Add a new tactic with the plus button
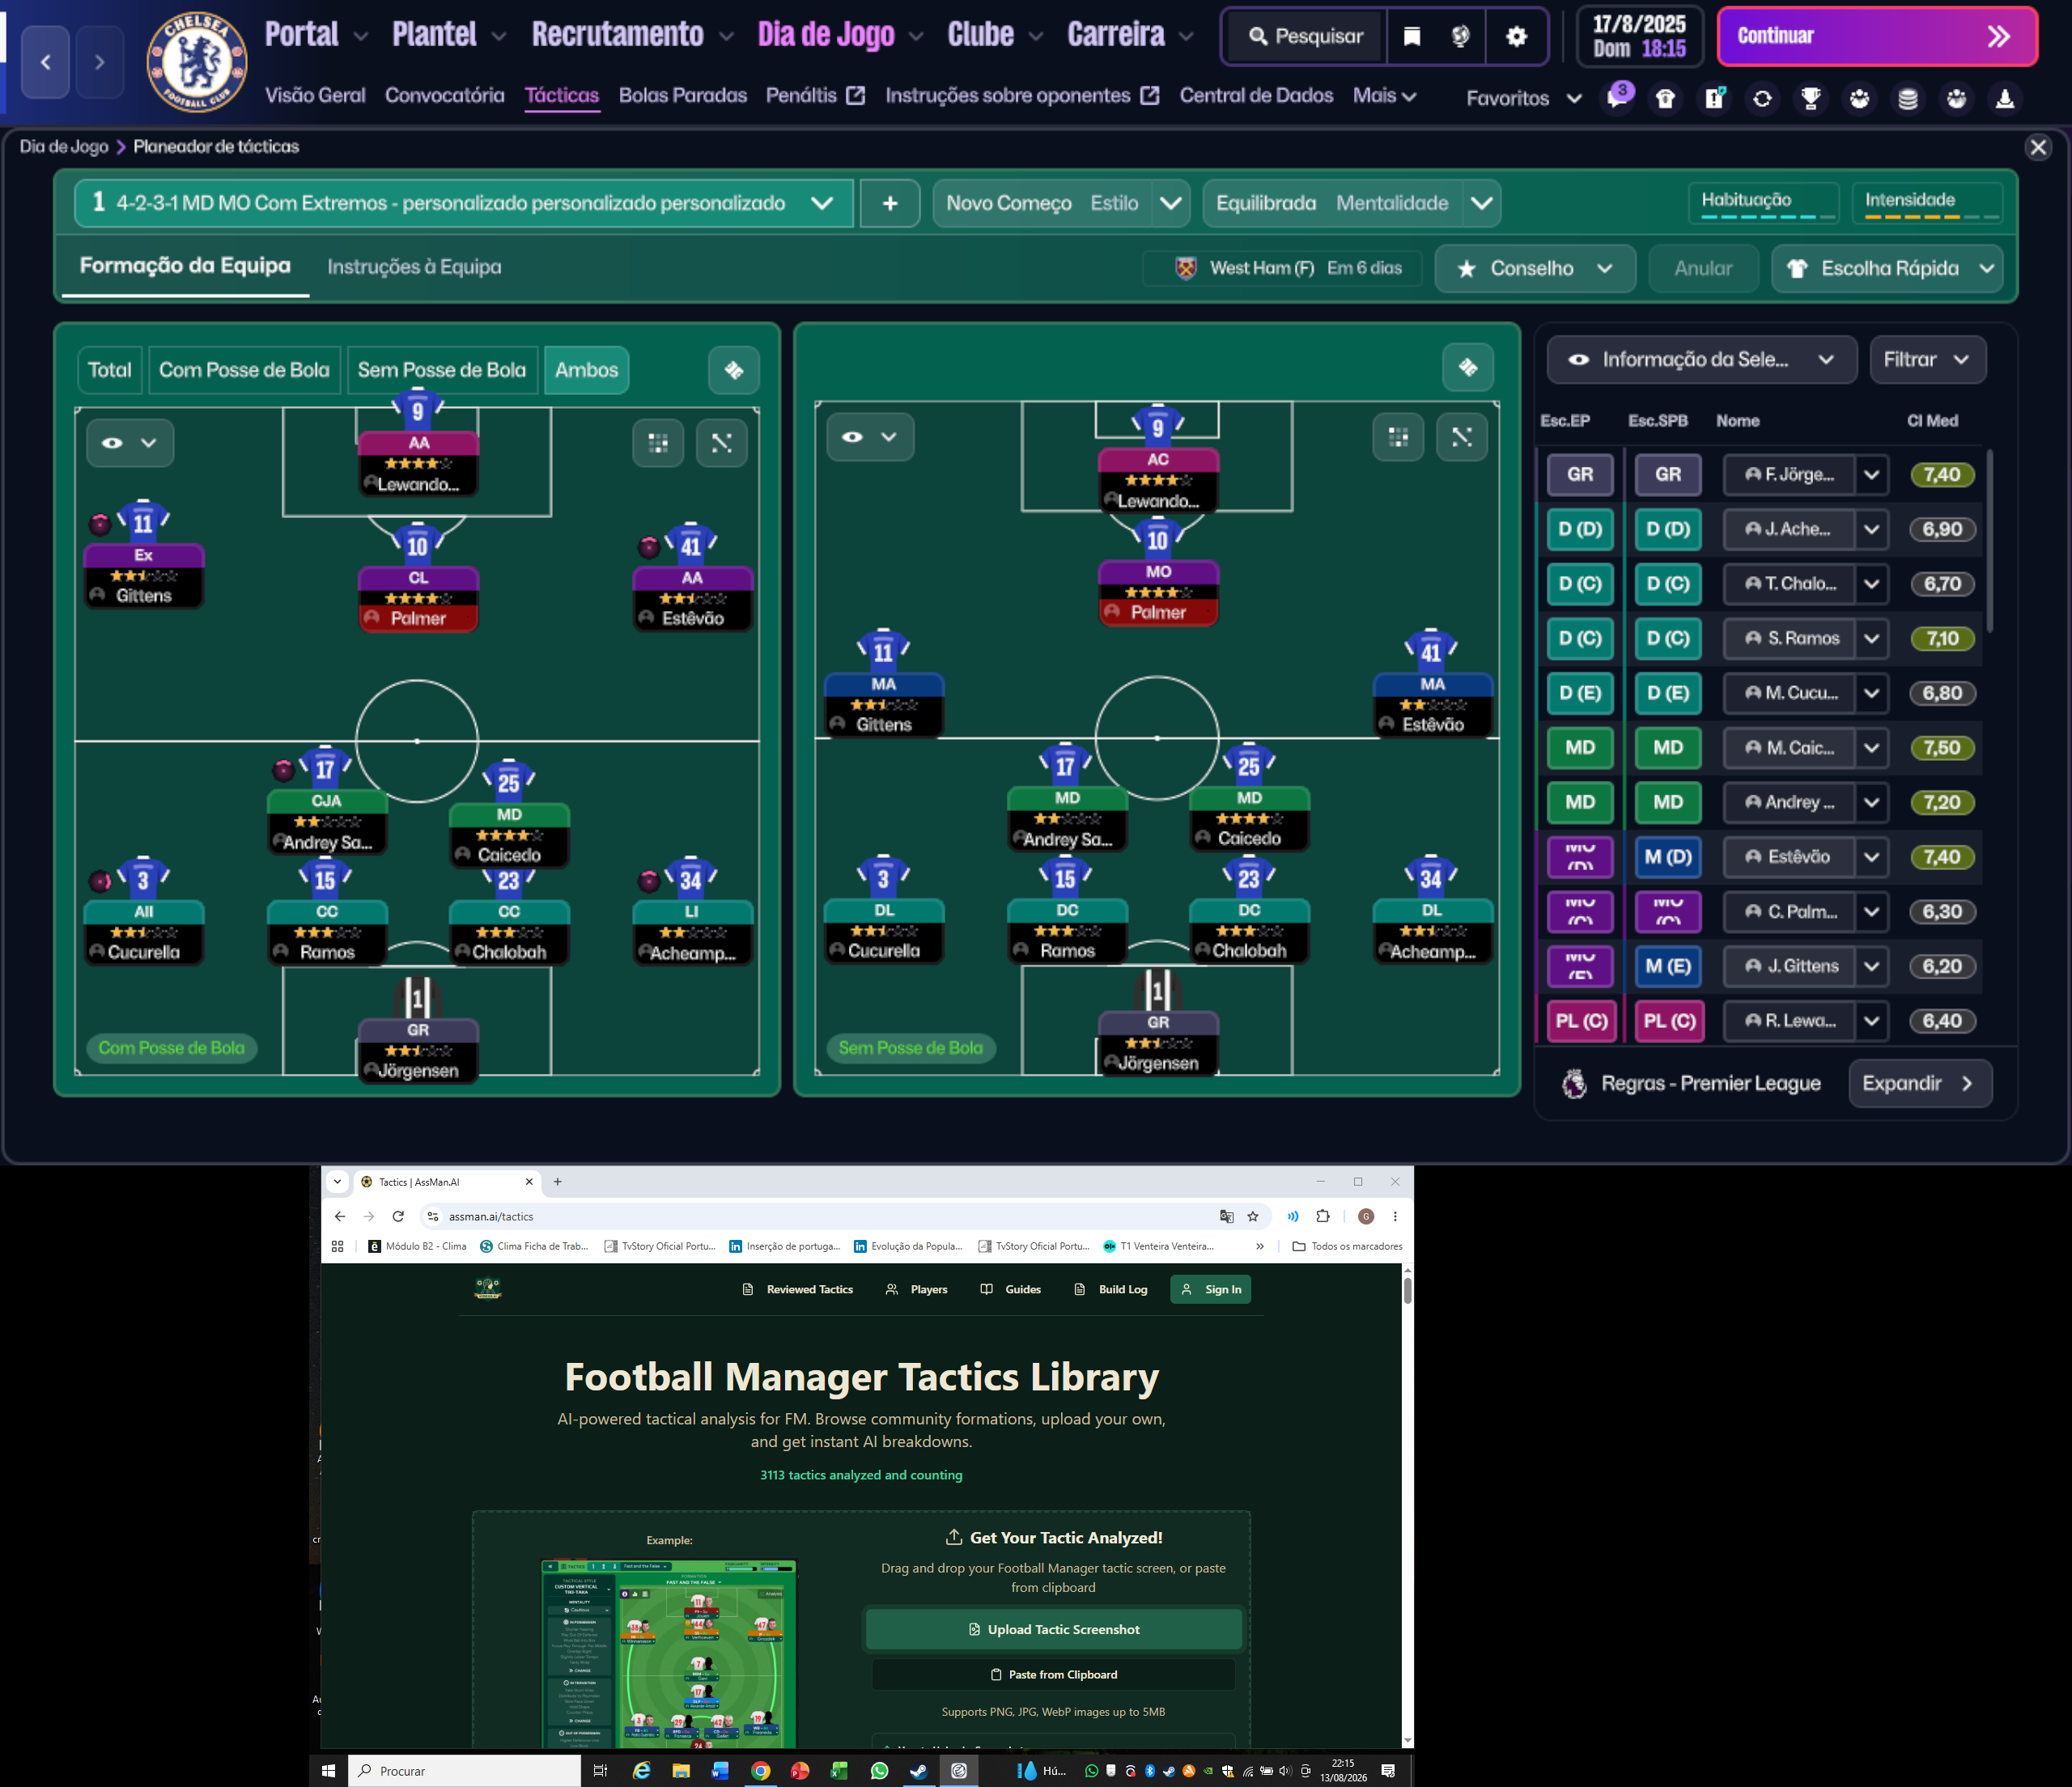Viewport: 2072px width, 1787px height. coord(889,203)
